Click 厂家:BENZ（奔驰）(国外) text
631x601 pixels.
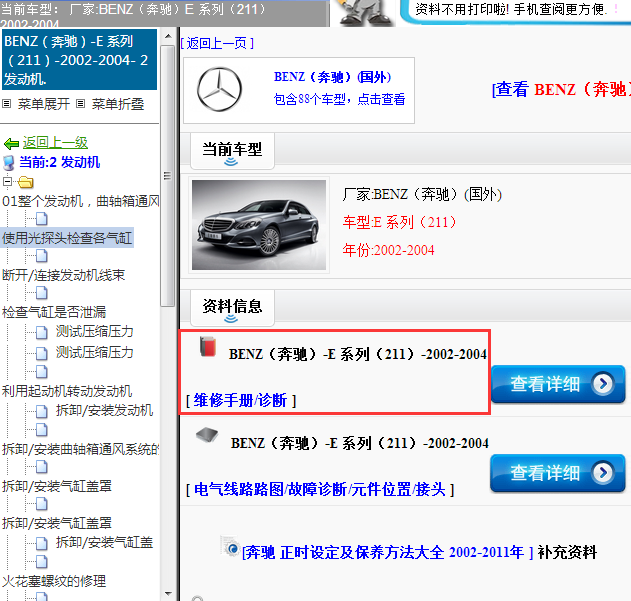pyautogui.click(x=422, y=194)
